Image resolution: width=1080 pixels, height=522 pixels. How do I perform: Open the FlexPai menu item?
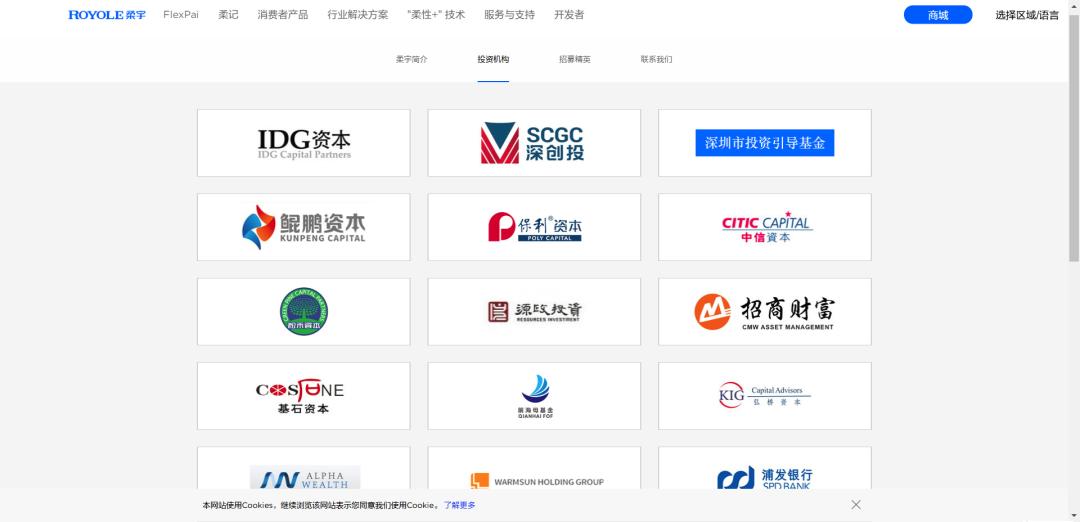pos(181,14)
